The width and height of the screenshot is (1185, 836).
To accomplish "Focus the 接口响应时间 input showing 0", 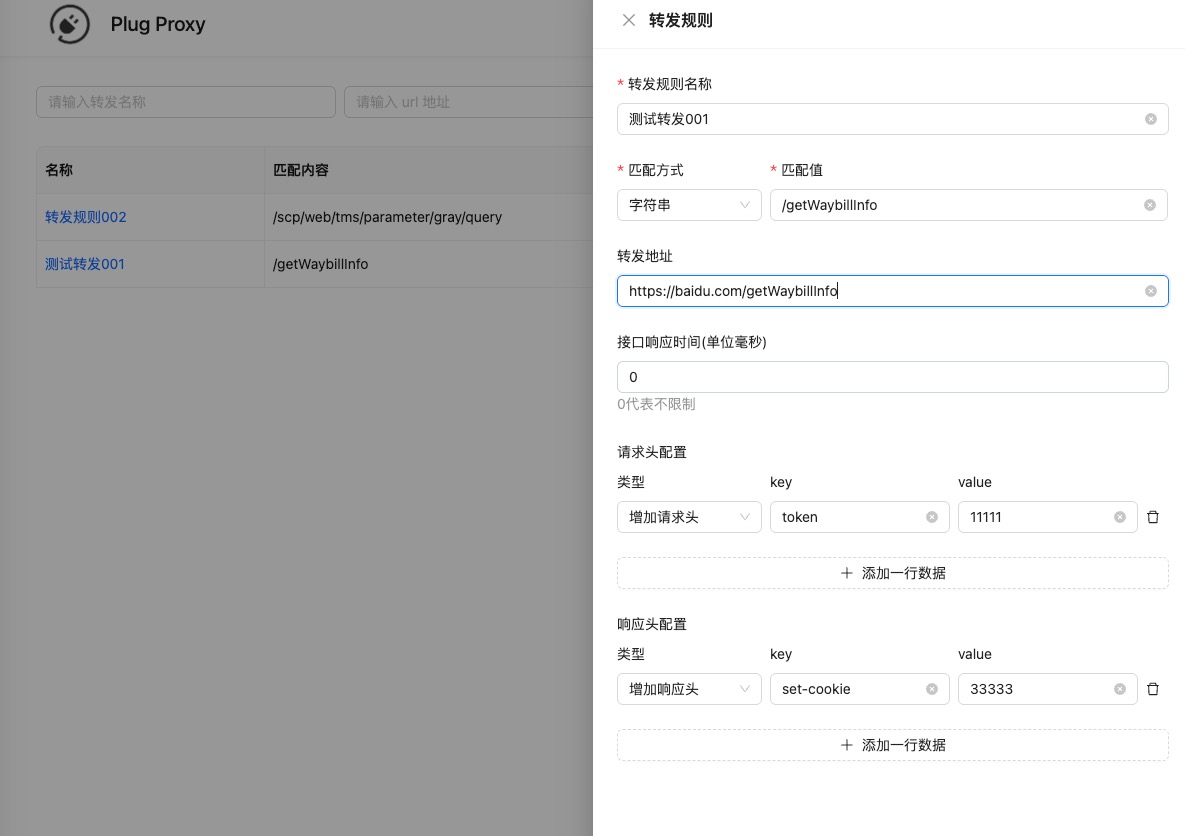I will pos(893,377).
